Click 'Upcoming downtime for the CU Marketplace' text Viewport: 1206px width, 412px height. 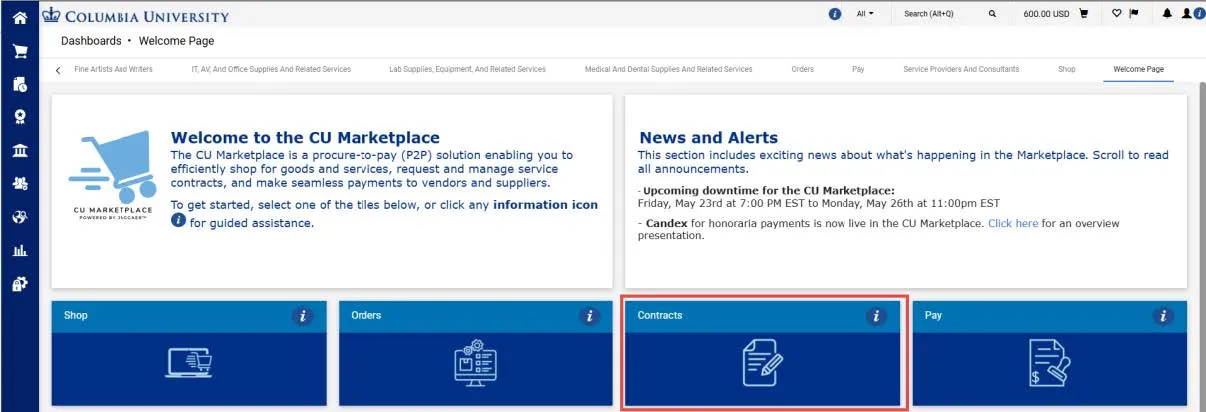768,190
